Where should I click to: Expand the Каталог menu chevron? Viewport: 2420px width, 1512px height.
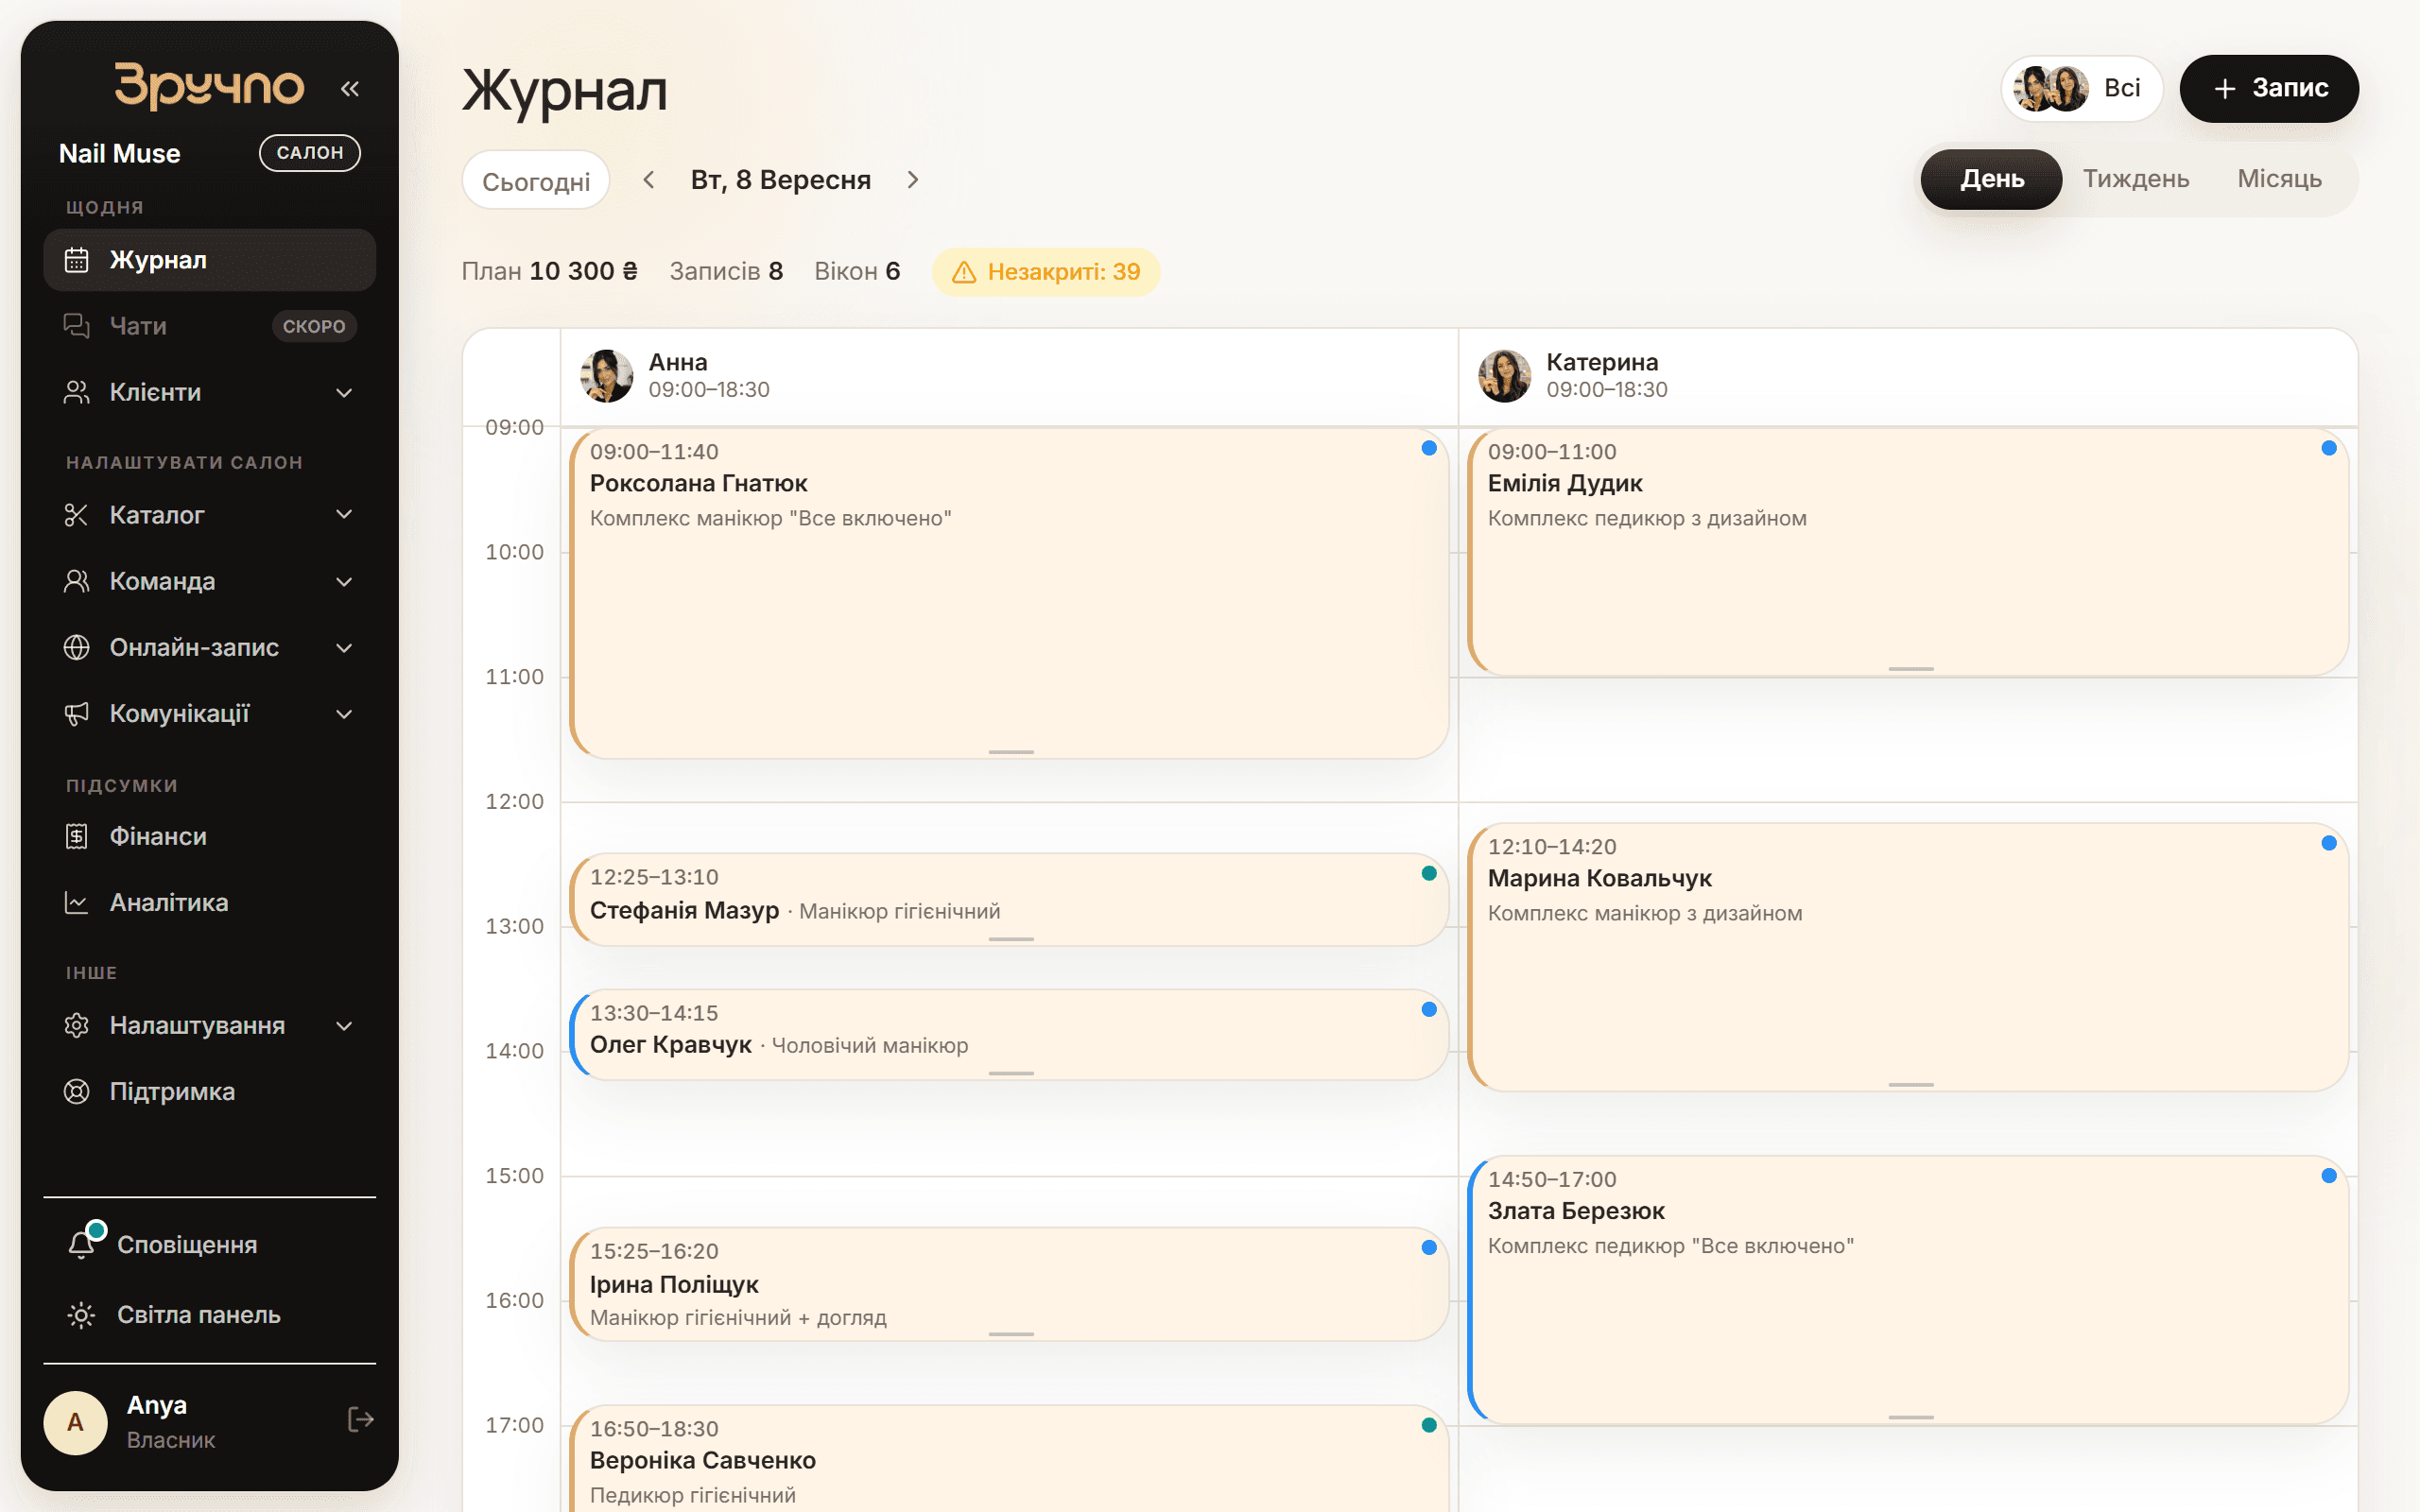(344, 515)
